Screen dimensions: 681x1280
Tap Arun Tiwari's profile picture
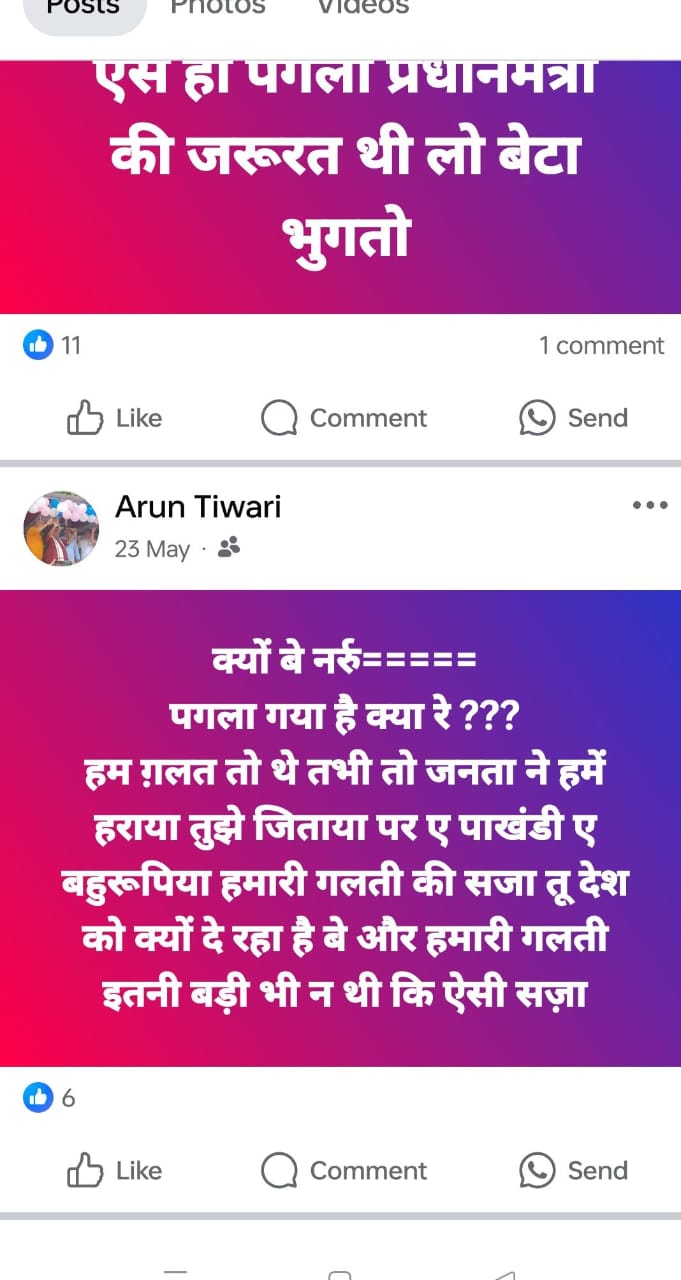coord(61,528)
